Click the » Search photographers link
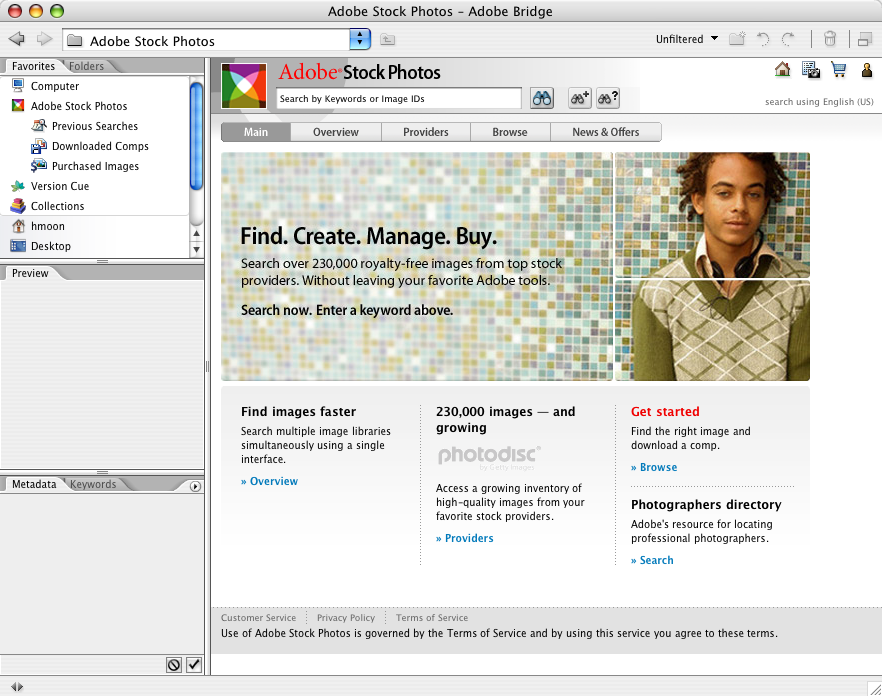882x696 pixels. tap(652, 560)
